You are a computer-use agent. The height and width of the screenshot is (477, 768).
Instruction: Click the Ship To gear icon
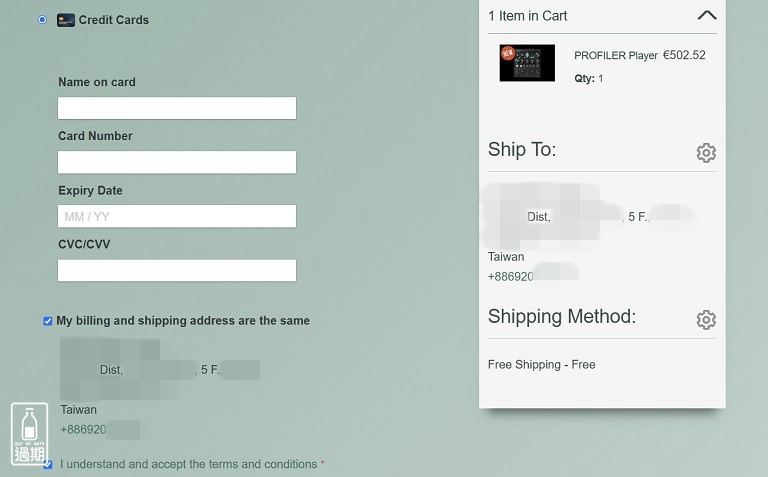[x=706, y=153]
